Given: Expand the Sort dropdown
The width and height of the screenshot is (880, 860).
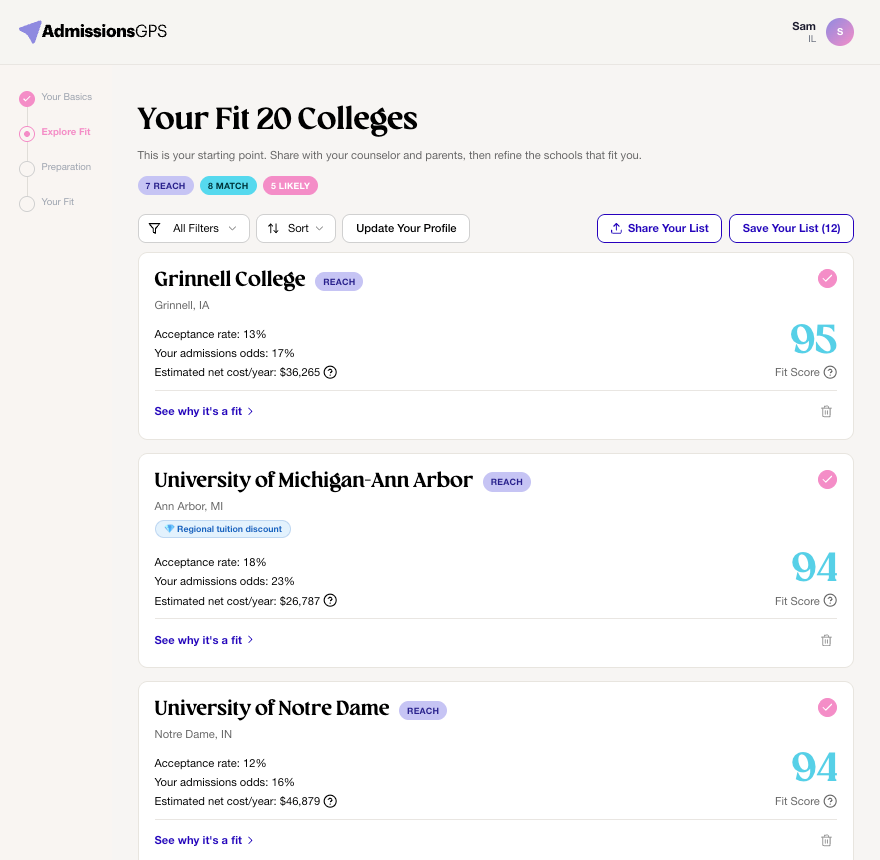Looking at the screenshot, I should click(296, 228).
